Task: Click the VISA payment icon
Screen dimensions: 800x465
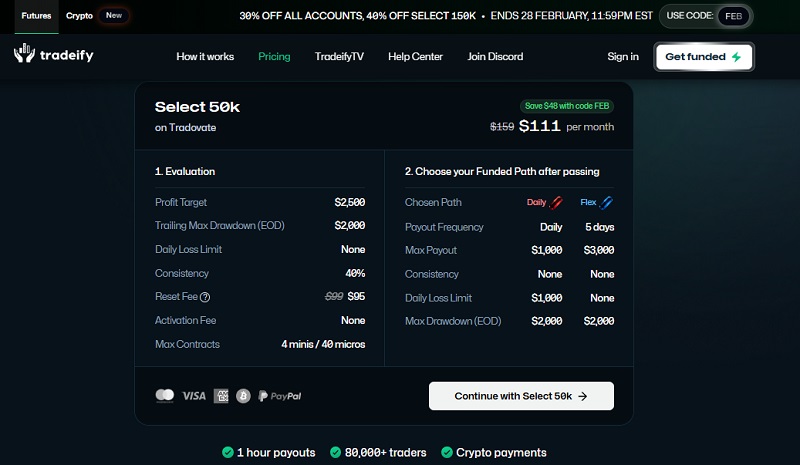Action: point(194,396)
